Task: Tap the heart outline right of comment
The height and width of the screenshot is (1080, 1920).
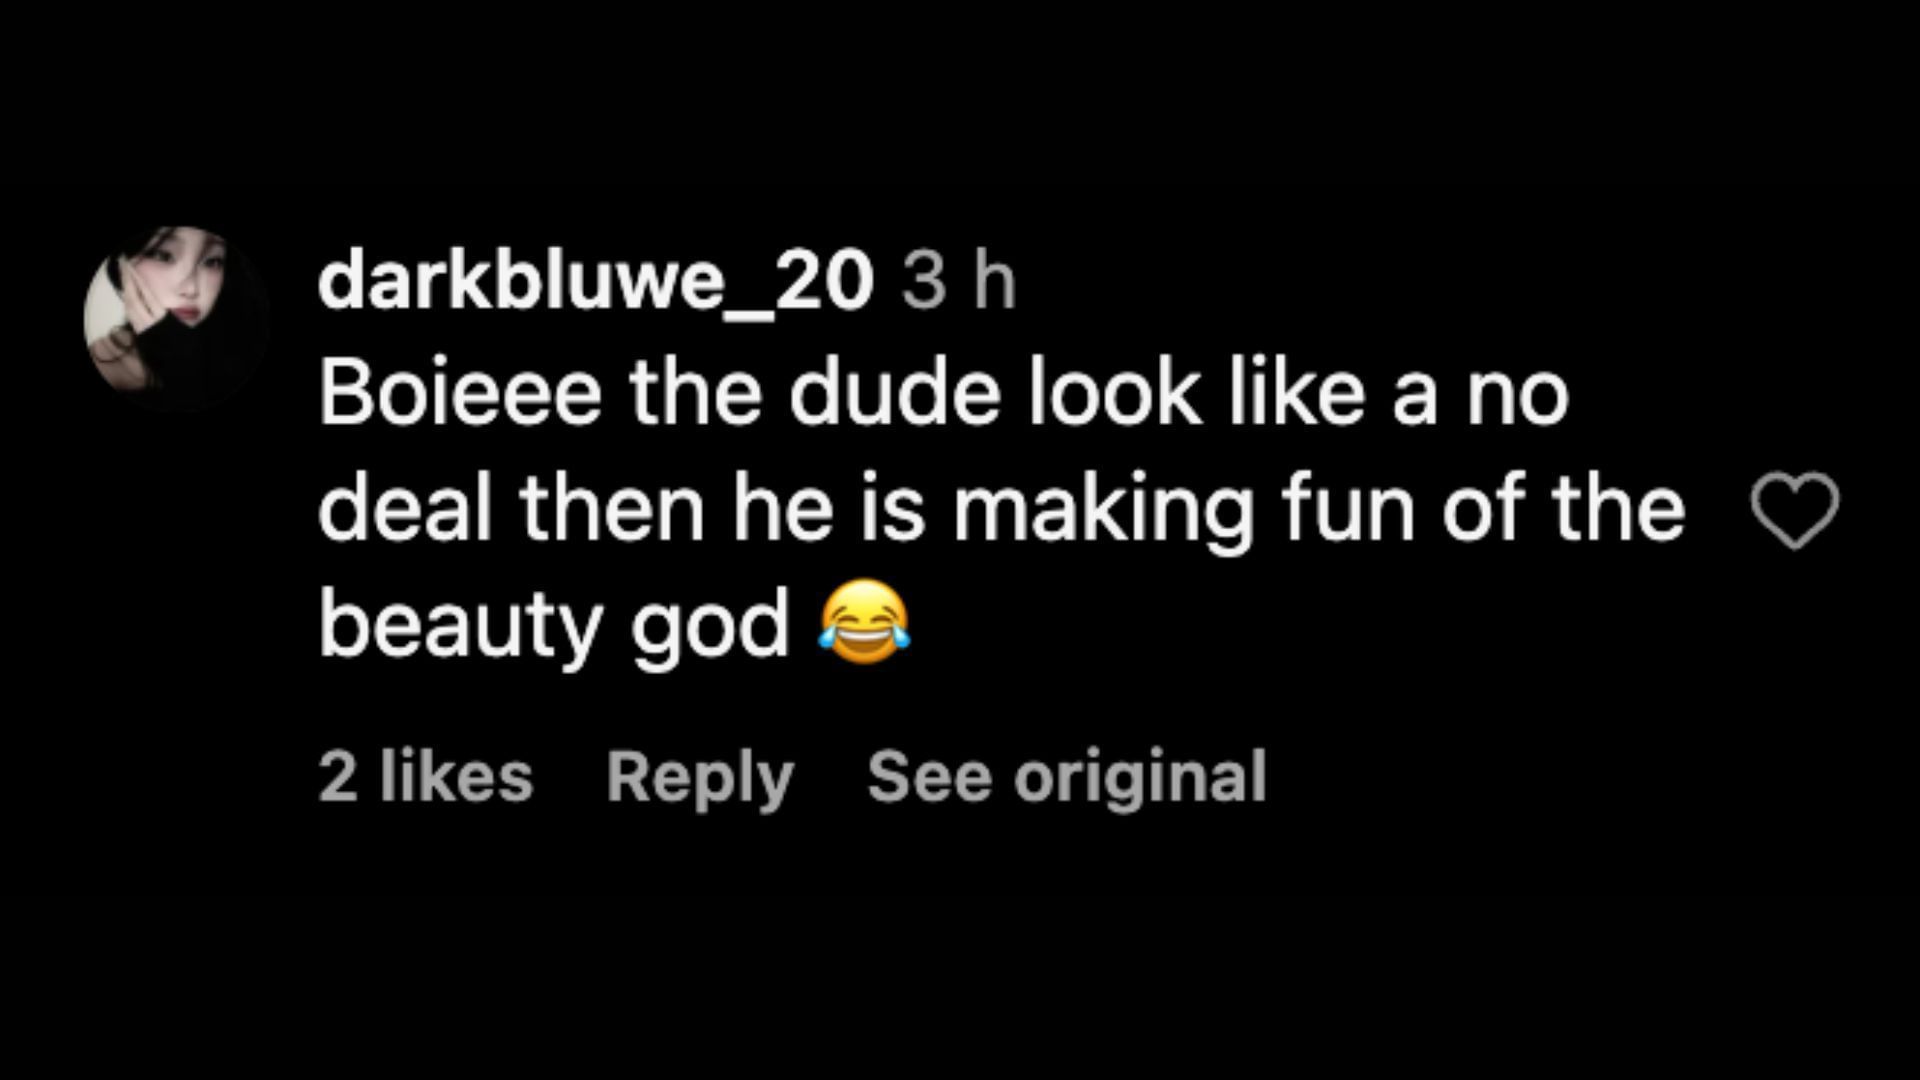Action: click(1794, 511)
